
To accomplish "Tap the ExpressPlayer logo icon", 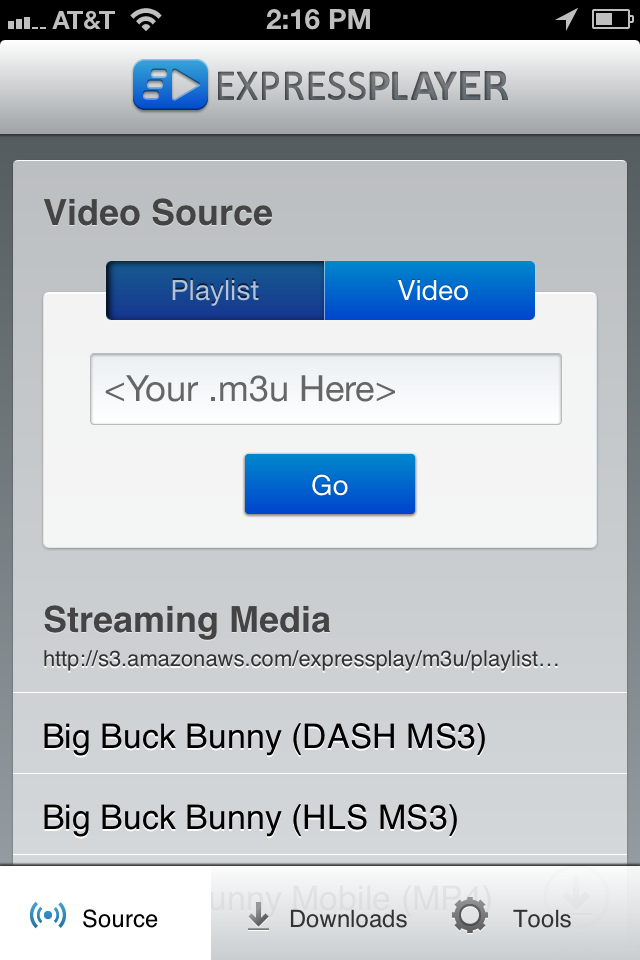I will 170,85.
